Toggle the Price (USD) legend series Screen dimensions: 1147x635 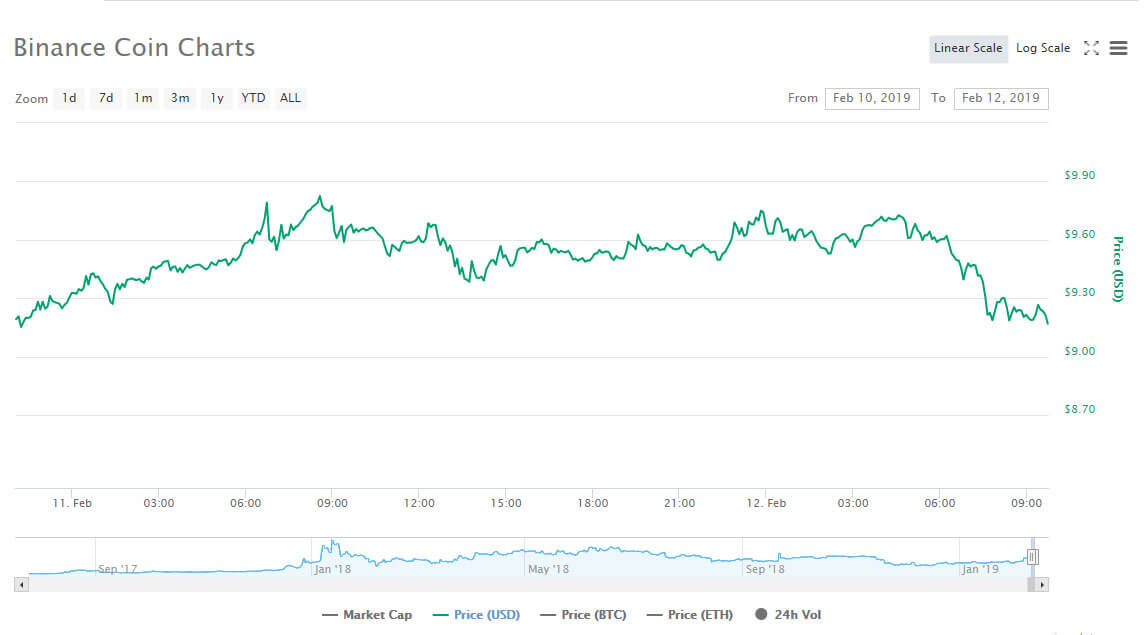coord(476,615)
